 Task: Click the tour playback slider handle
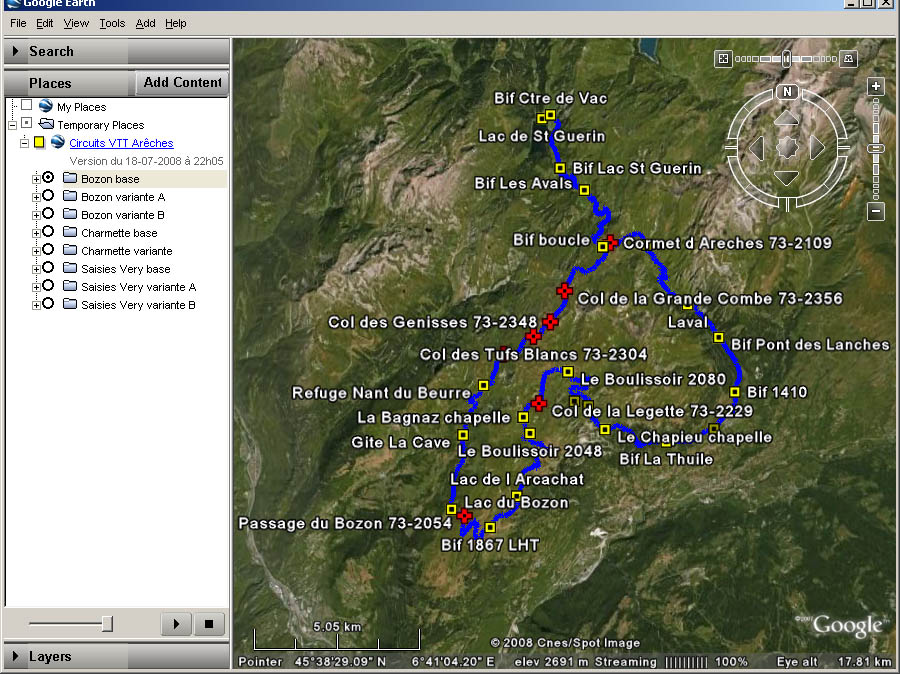click(107, 623)
